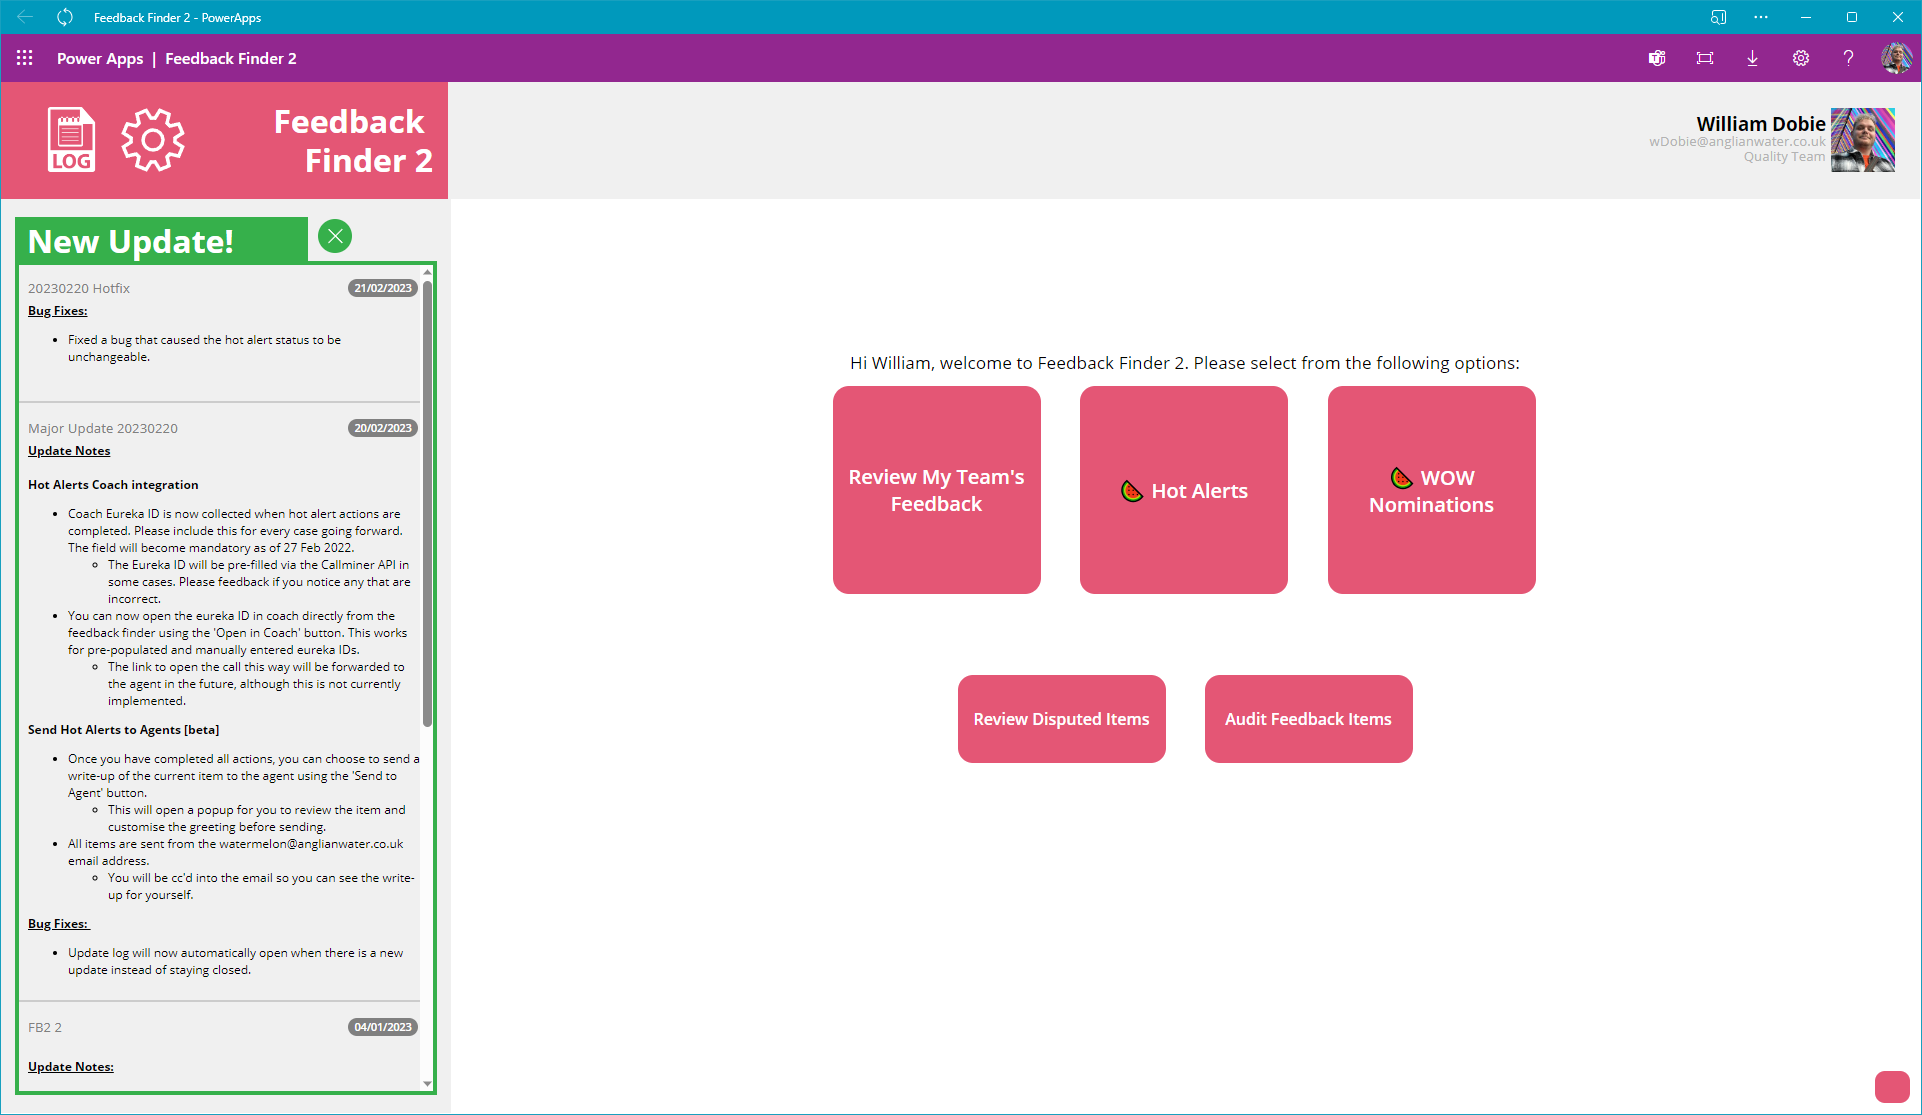Open Audit Feedback Items

pyautogui.click(x=1308, y=719)
